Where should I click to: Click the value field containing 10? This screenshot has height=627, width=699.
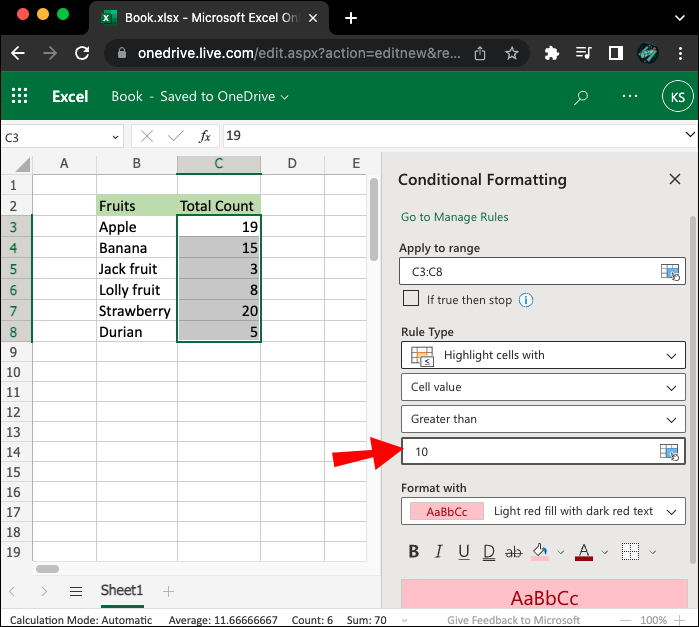point(530,451)
